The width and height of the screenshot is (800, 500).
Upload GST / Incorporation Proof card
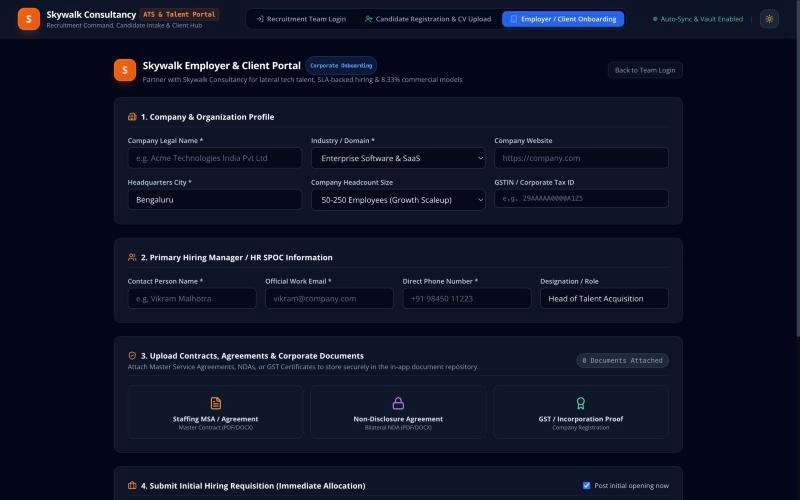(581, 412)
